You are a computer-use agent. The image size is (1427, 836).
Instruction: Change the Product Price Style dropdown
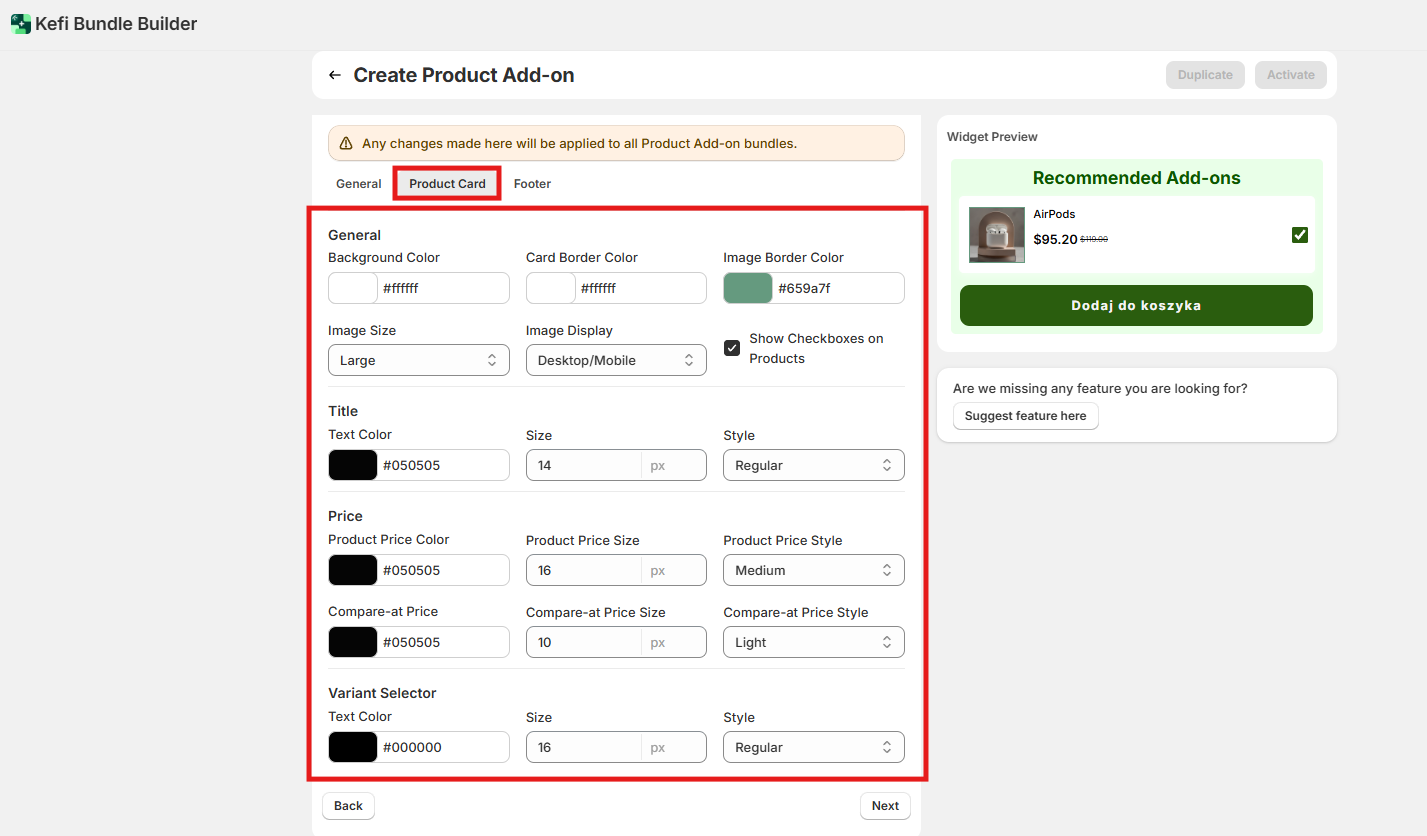pyautogui.click(x=813, y=570)
